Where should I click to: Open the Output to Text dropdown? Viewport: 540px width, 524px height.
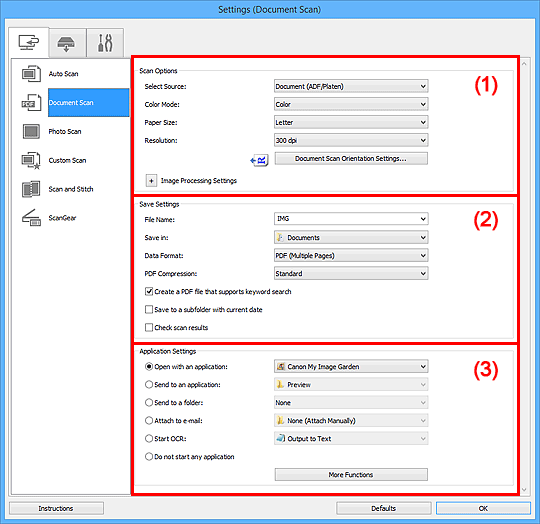click(x=351, y=439)
